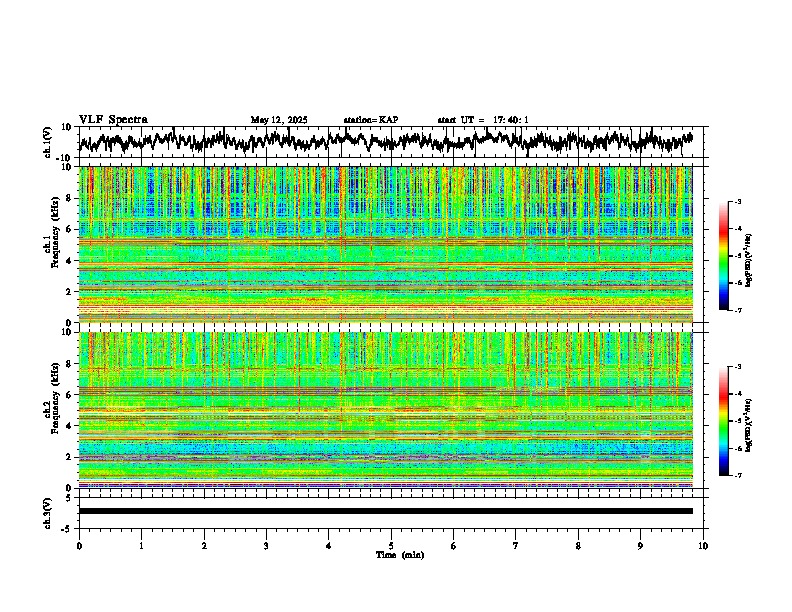The height and width of the screenshot is (612, 792).
Task: Click time axis tick label "2"
Action: (204, 546)
